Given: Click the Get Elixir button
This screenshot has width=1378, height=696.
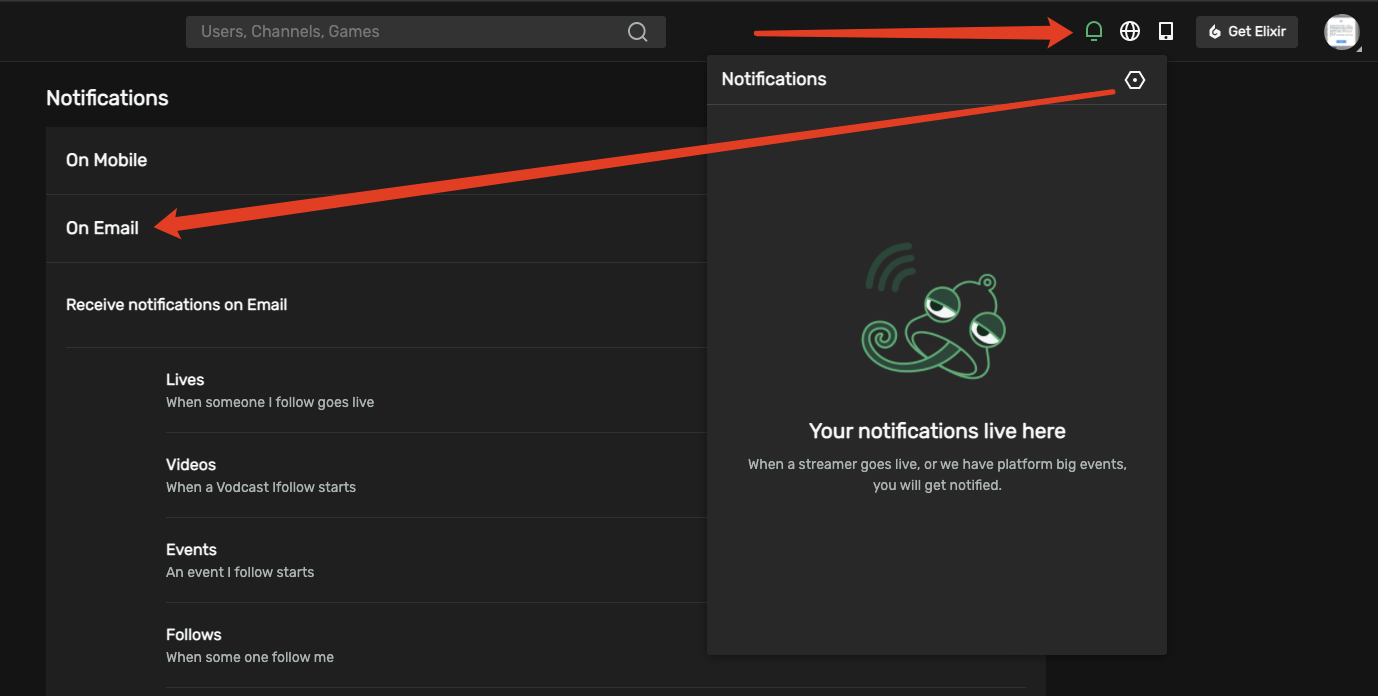Looking at the screenshot, I should (x=1246, y=31).
